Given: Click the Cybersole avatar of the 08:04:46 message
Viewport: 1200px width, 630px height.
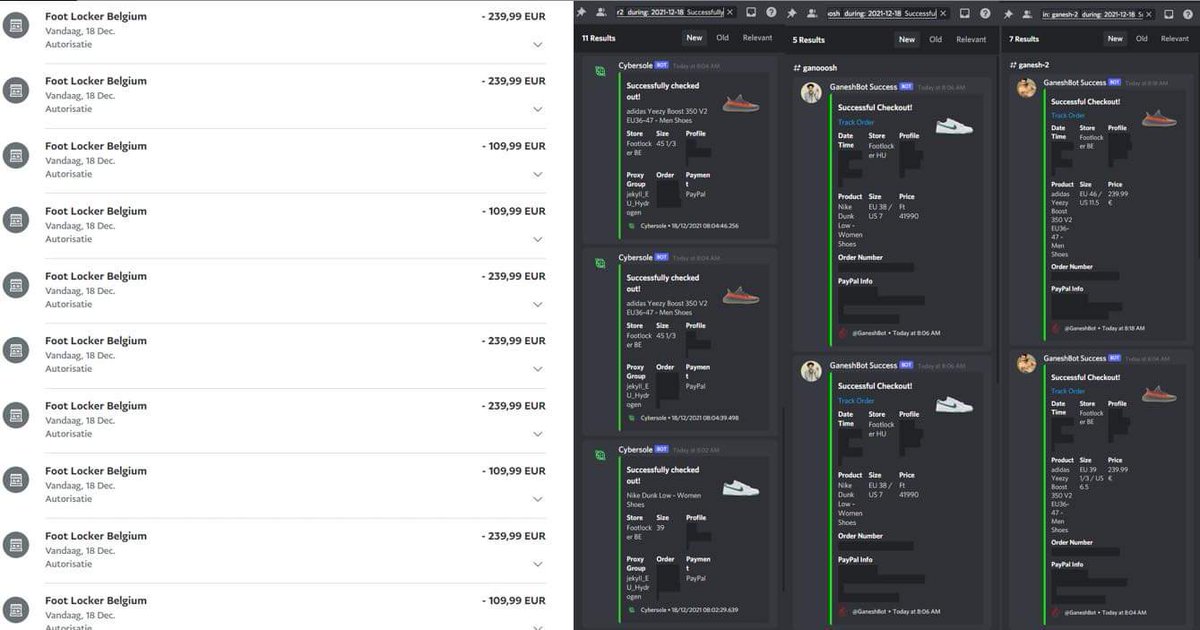Looking at the screenshot, I should point(601,72).
